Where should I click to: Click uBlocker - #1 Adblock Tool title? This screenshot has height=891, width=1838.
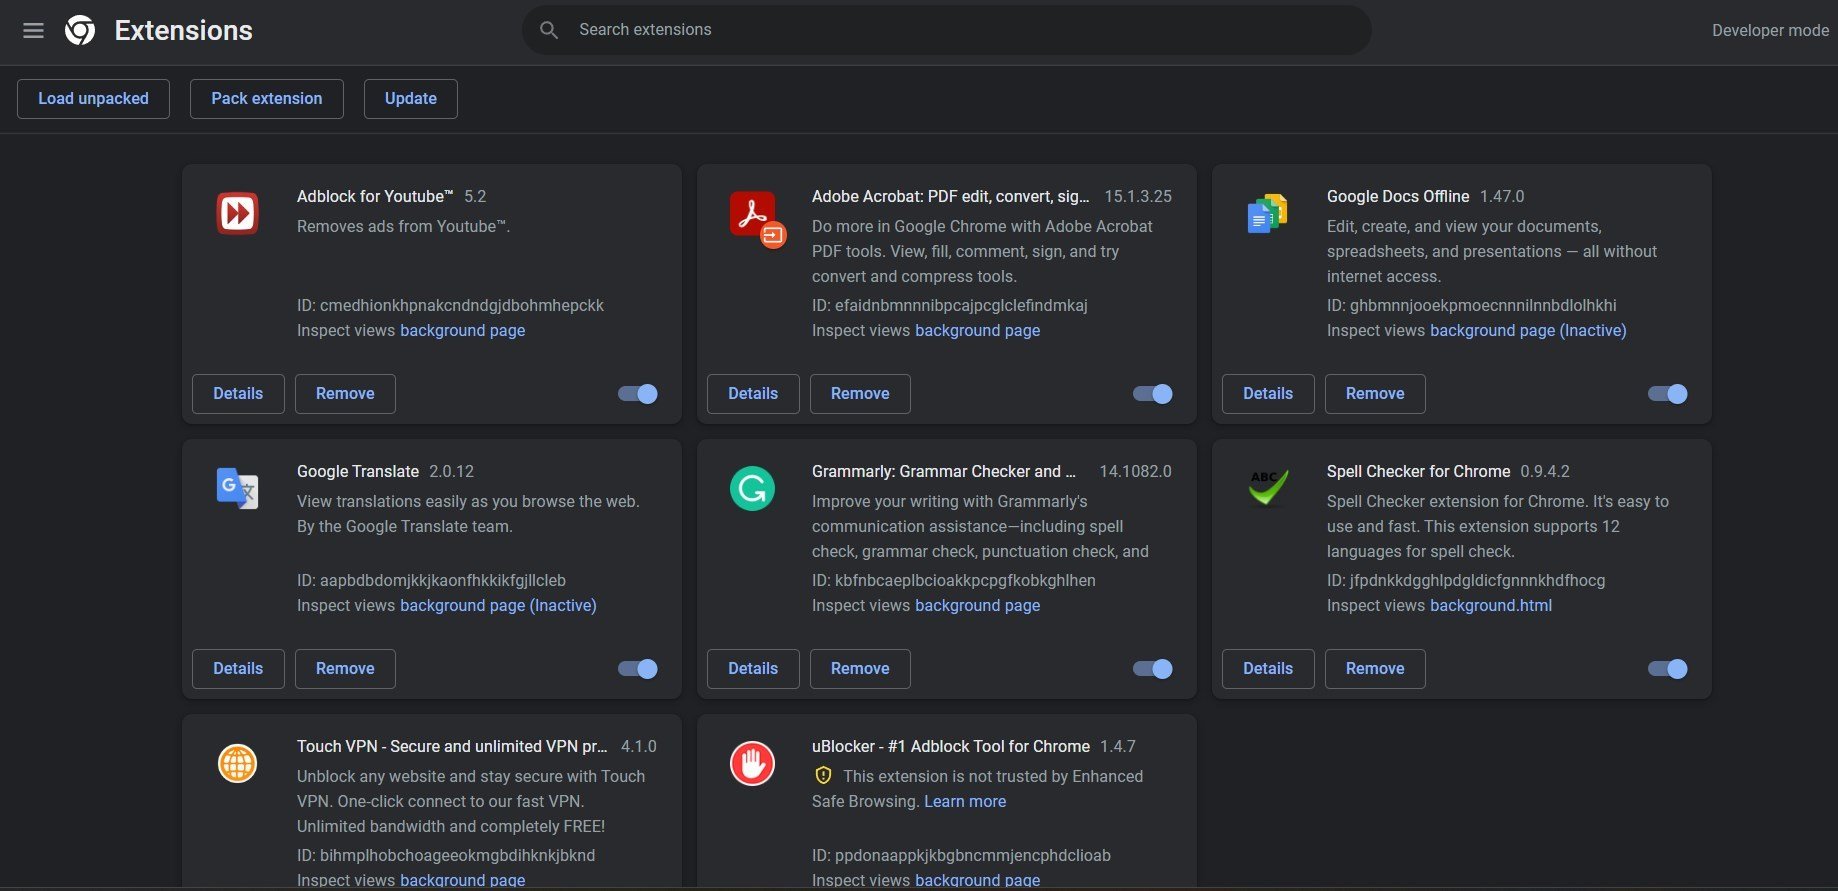pyautogui.click(x=950, y=747)
